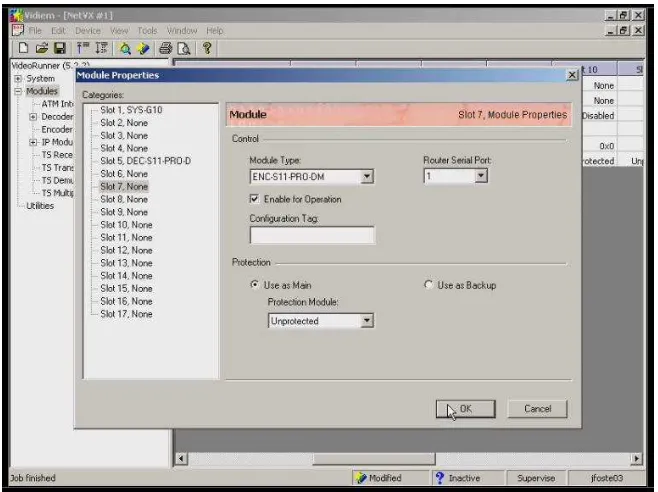The height and width of the screenshot is (492, 658).
Task: Select Slot 17, None category
Action: pos(126,314)
